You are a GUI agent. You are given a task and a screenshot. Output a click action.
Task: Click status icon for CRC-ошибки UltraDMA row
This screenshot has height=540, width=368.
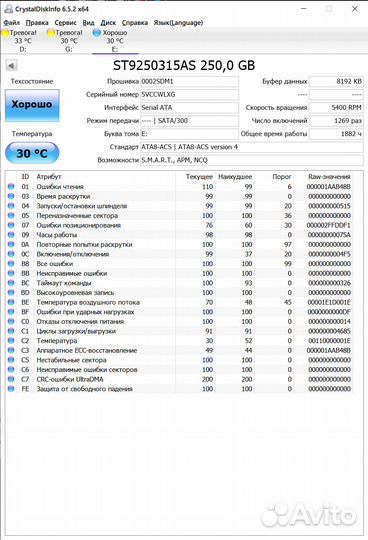[x=11, y=380]
